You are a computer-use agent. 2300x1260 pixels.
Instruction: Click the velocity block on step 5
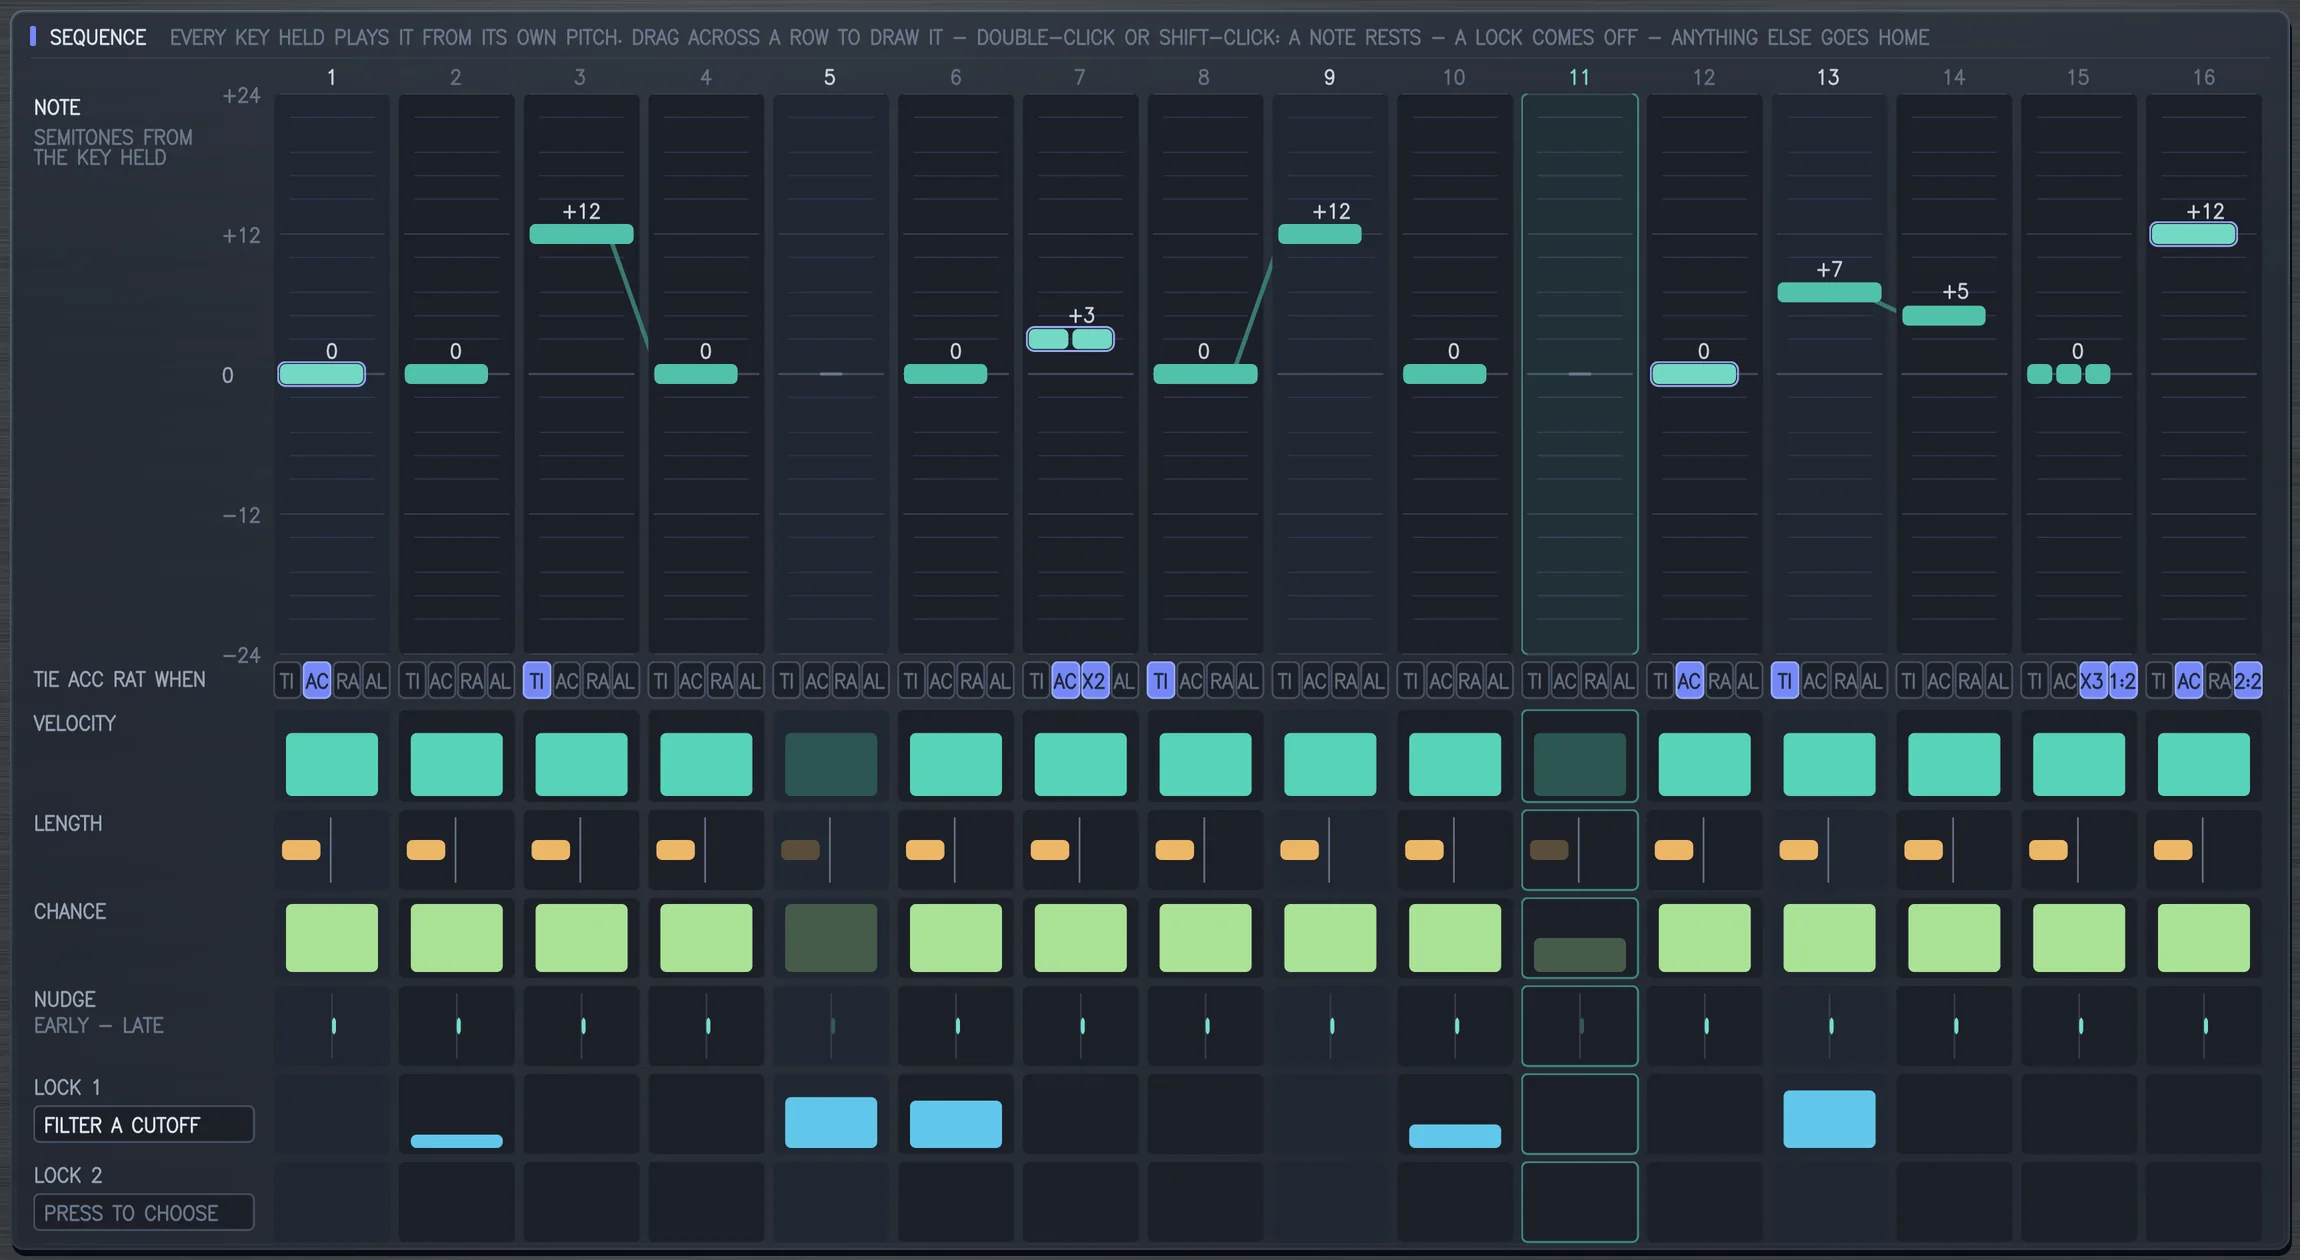pos(830,764)
